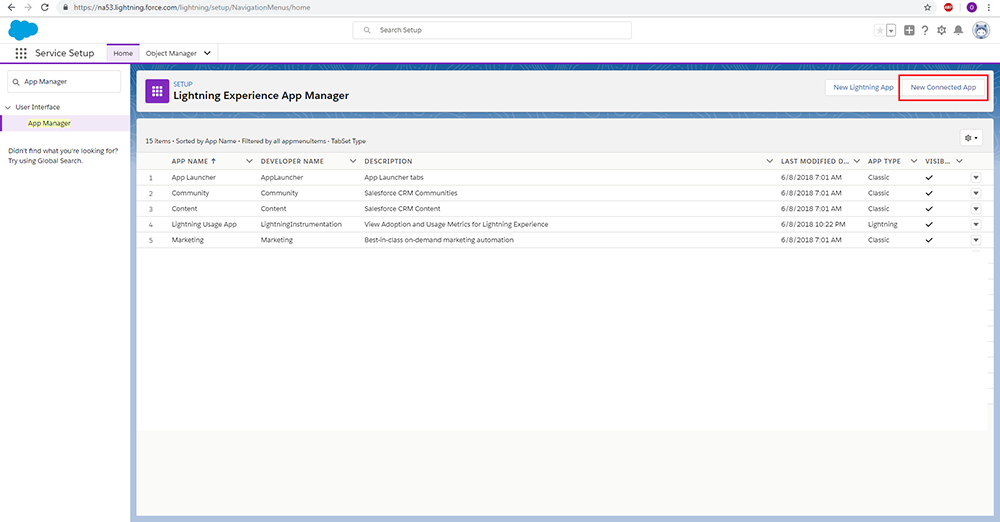Viewport: 1000px width, 522px height.
Task: Click the Salesforce CRM Communities description
Action: (411, 193)
